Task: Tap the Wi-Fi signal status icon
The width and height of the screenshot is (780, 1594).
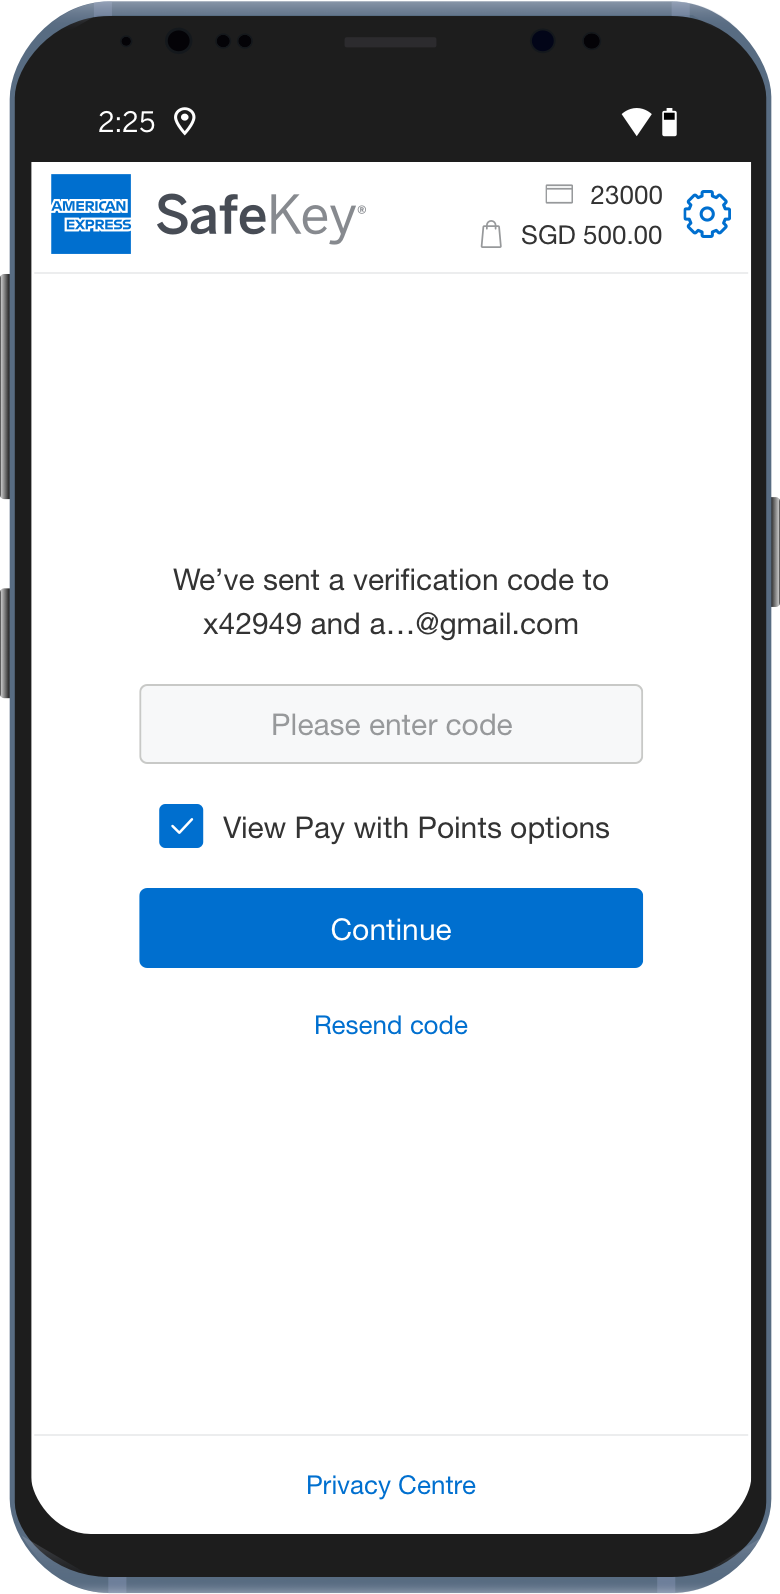Action: 636,122
